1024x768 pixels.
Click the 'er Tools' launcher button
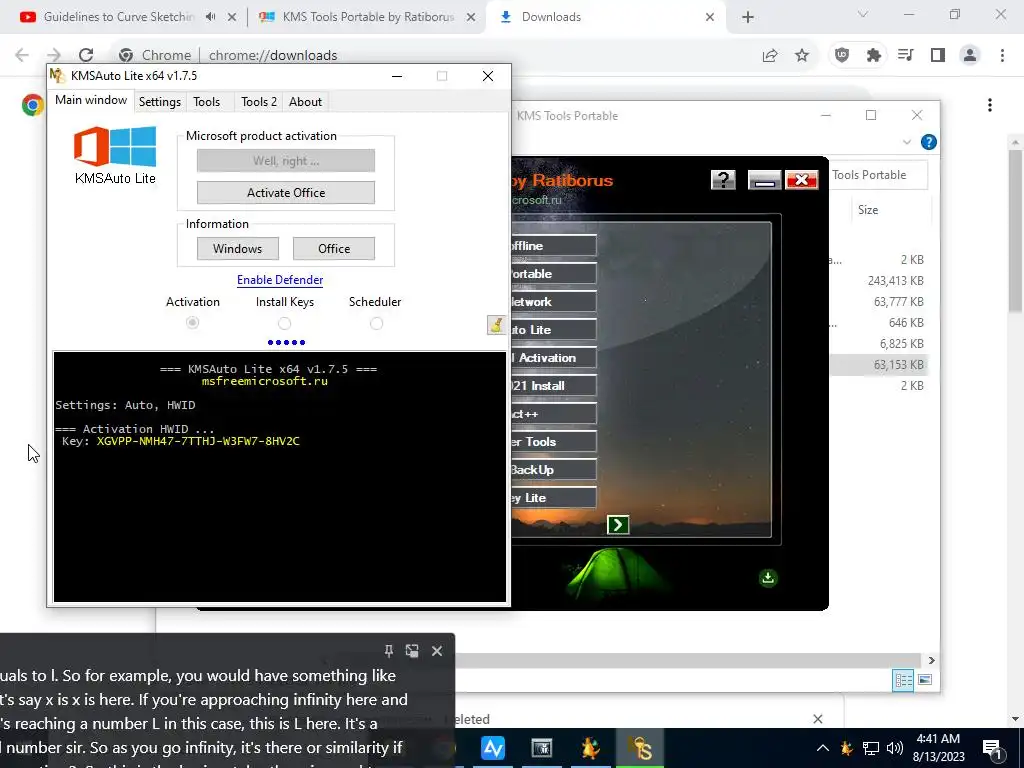(554, 442)
